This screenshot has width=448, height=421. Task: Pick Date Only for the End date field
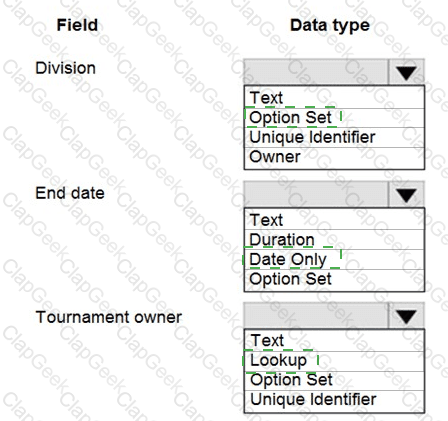[x=334, y=260]
